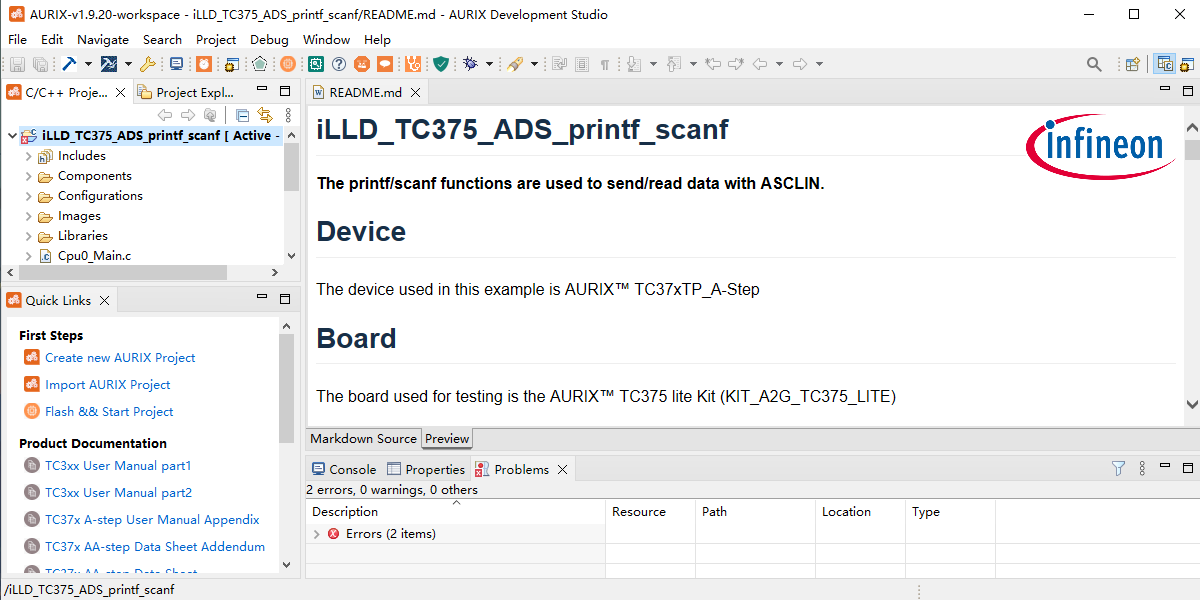Click the Save icon in toolbar

point(17,64)
